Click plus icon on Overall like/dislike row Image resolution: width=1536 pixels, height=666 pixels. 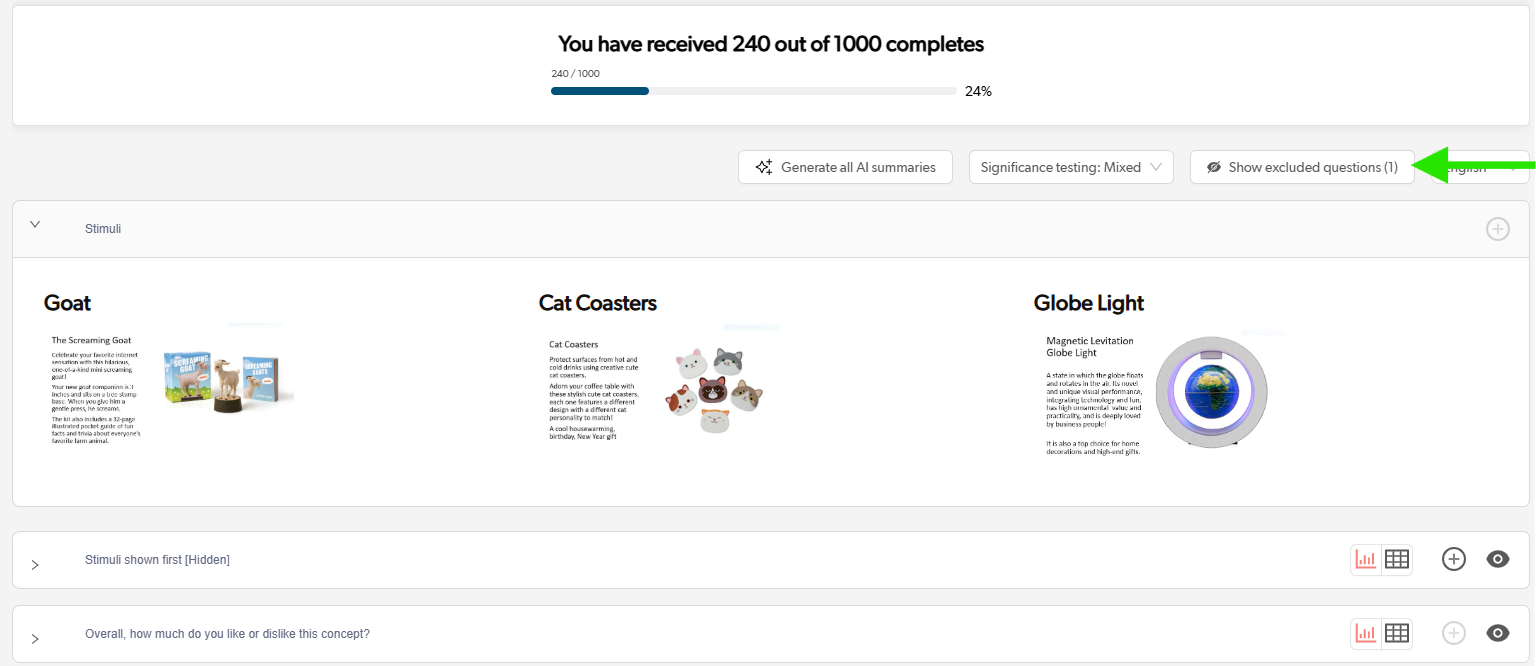[x=1453, y=633]
